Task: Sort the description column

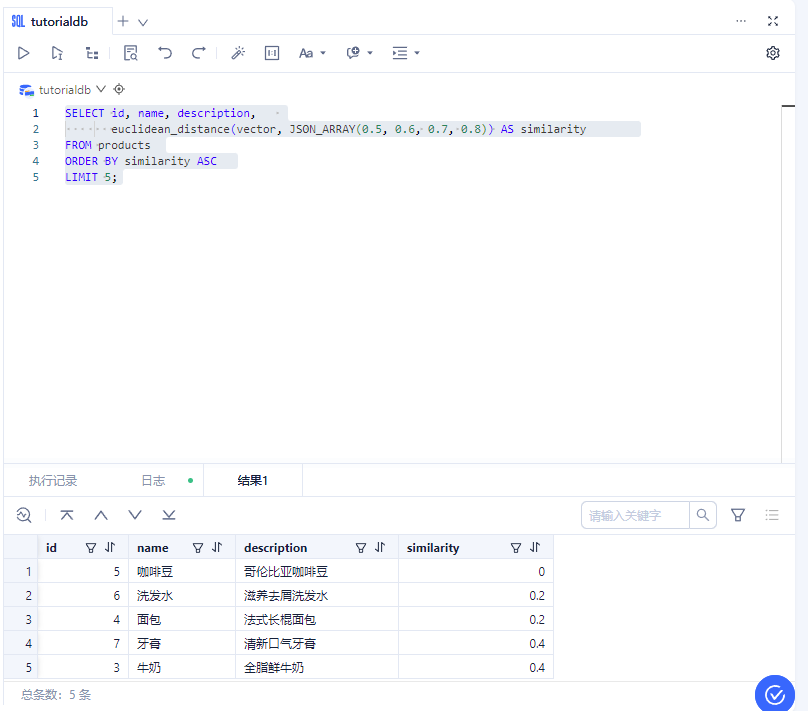Action: click(x=380, y=547)
